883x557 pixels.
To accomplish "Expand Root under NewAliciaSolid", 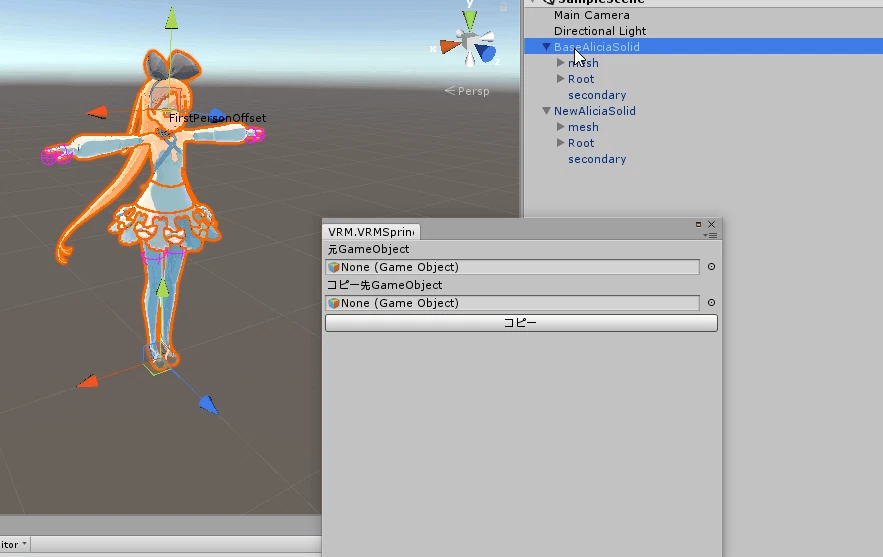I will (560, 142).
